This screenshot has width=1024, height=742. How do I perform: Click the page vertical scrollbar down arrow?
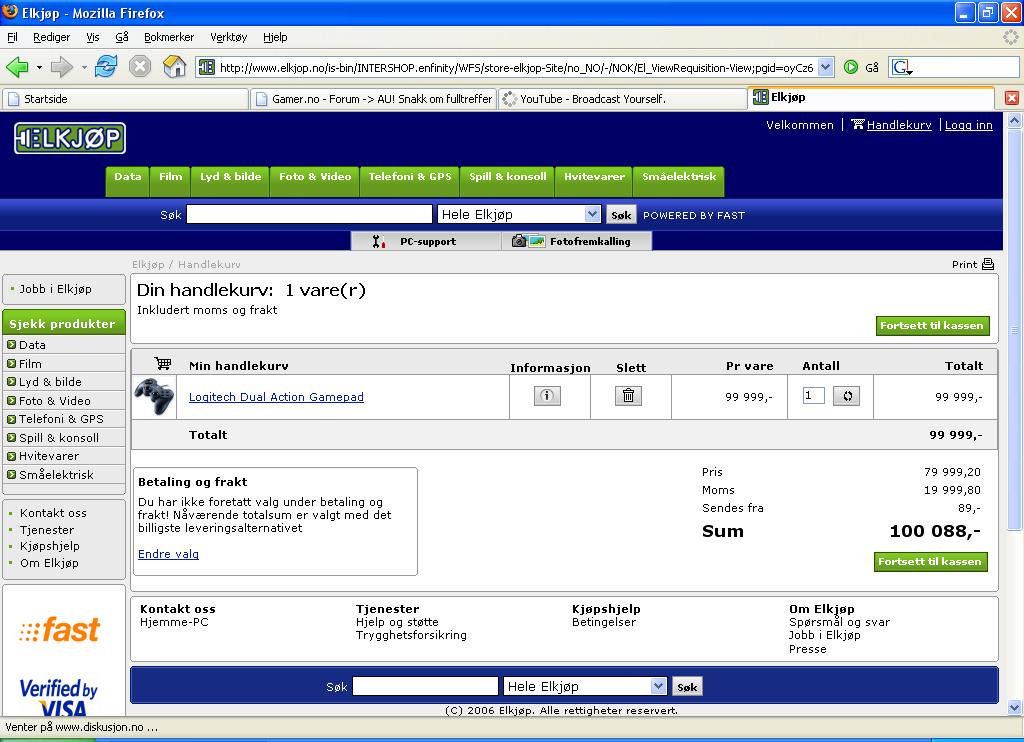click(x=1014, y=707)
